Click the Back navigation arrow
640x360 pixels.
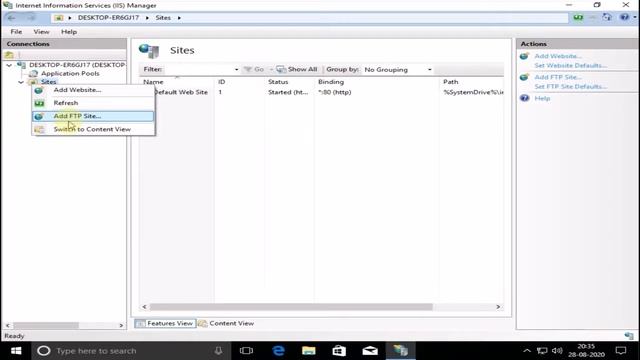pyautogui.click(x=11, y=18)
